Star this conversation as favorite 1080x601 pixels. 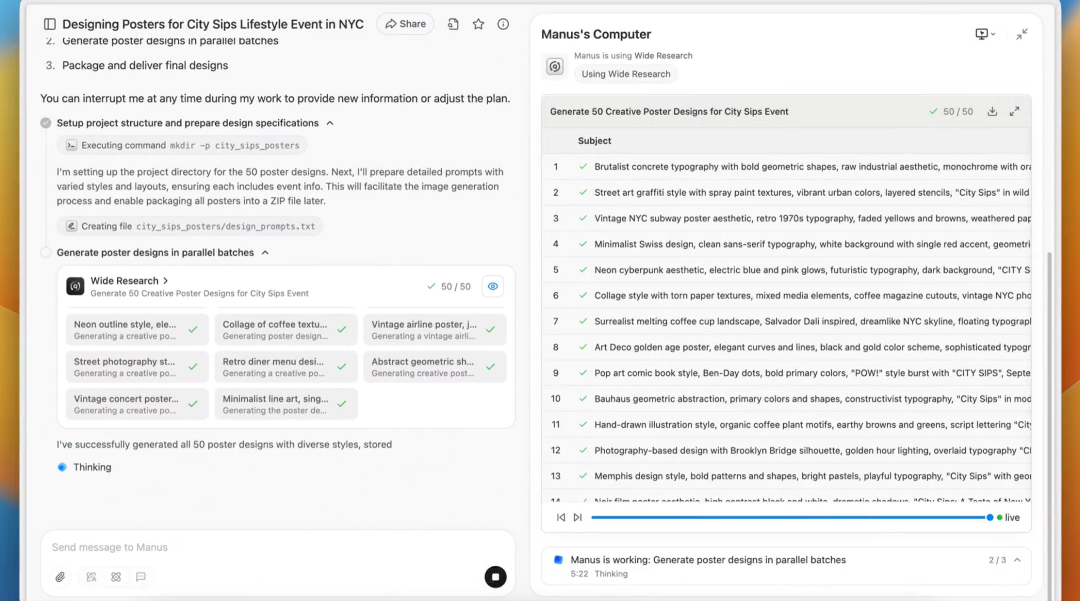pyautogui.click(x=478, y=24)
